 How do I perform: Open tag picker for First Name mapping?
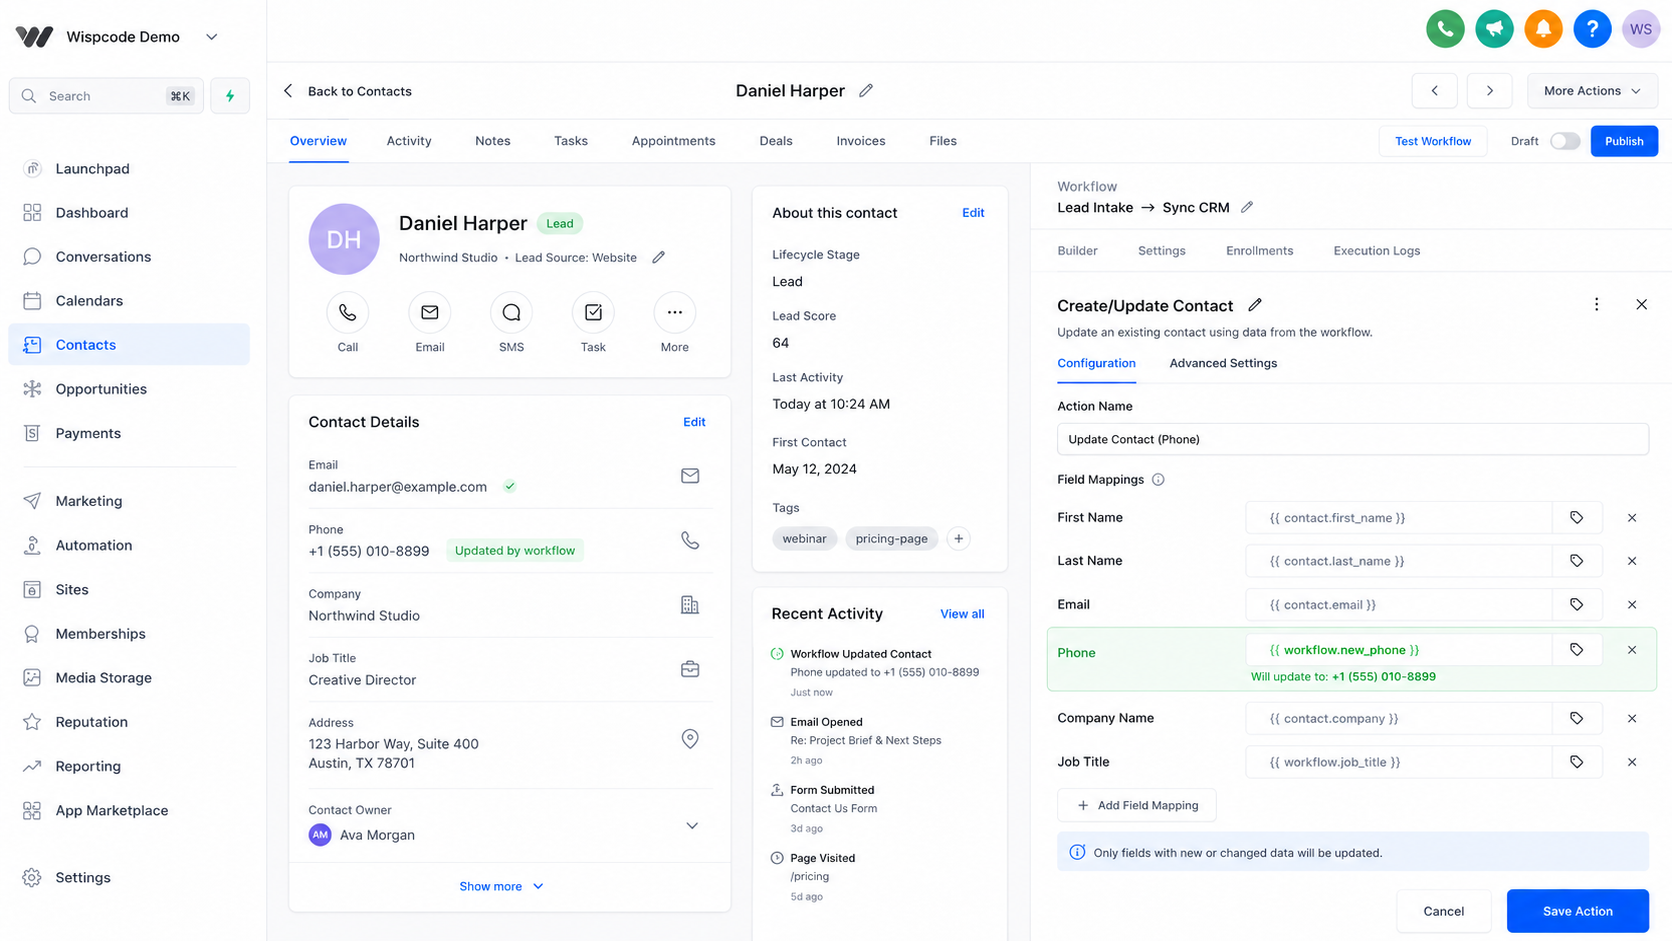click(x=1577, y=518)
